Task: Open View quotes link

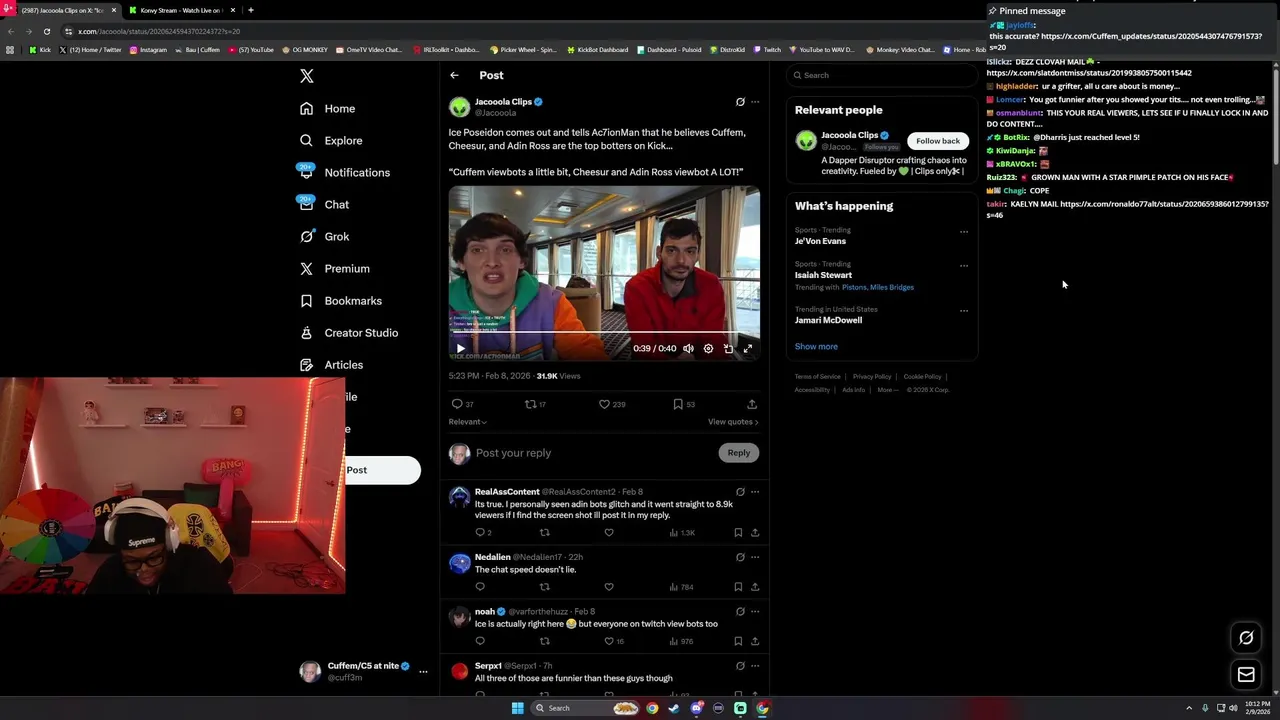Action: (x=733, y=422)
